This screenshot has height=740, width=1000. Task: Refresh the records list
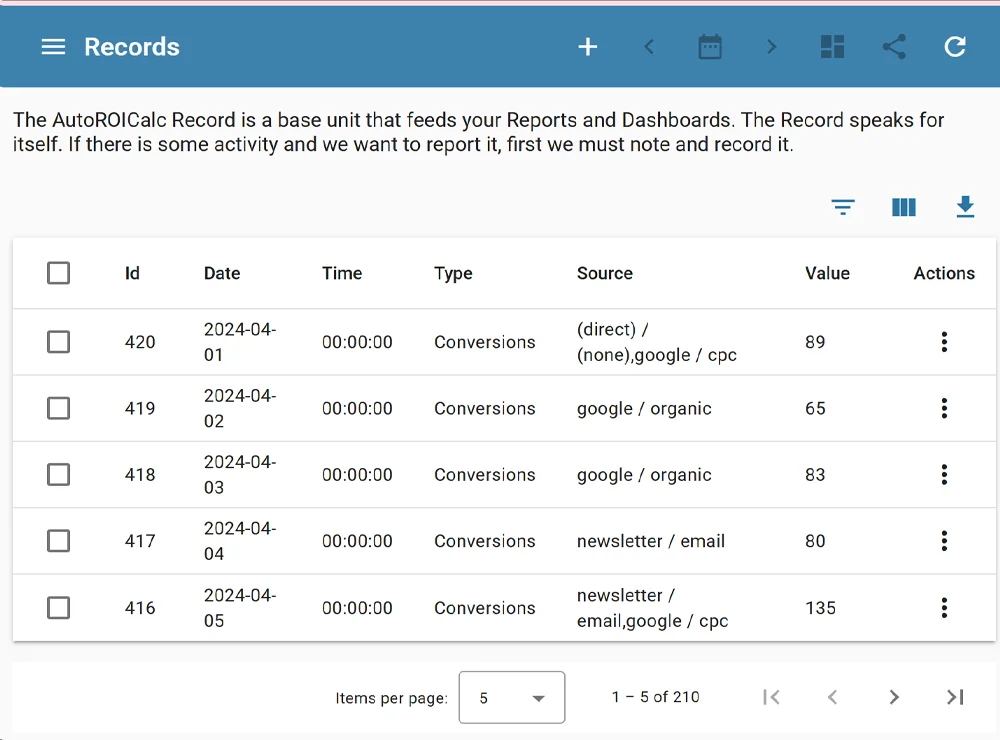coord(954,46)
